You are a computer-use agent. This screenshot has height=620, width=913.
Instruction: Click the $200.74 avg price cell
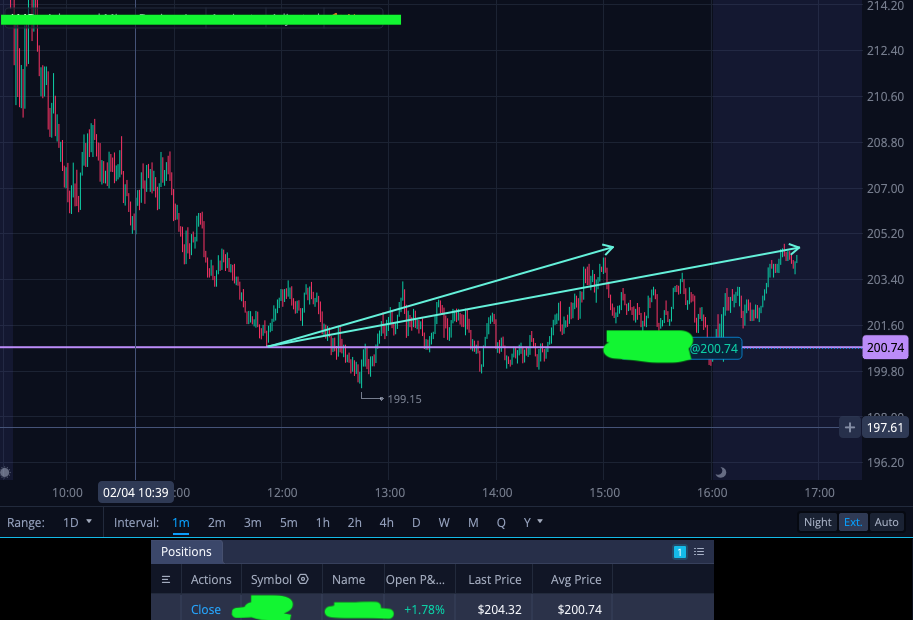coord(579,610)
